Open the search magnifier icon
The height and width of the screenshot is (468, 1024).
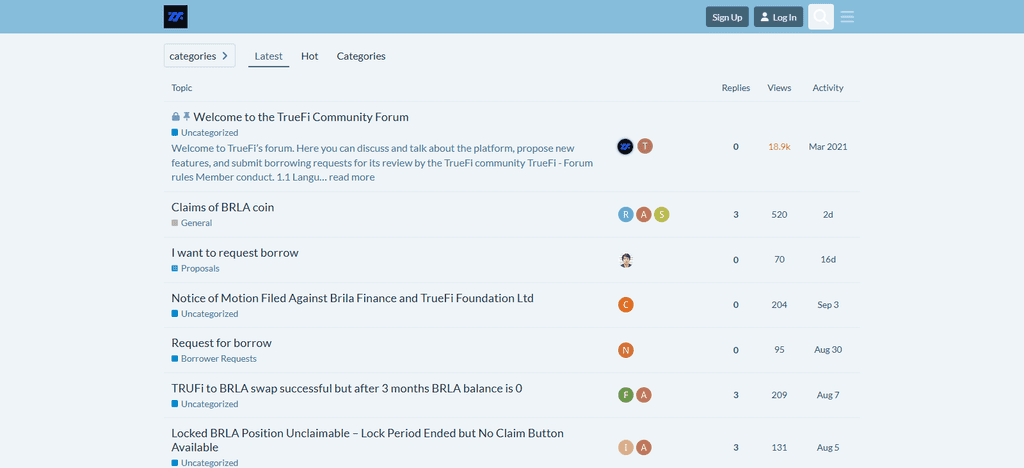tap(821, 17)
